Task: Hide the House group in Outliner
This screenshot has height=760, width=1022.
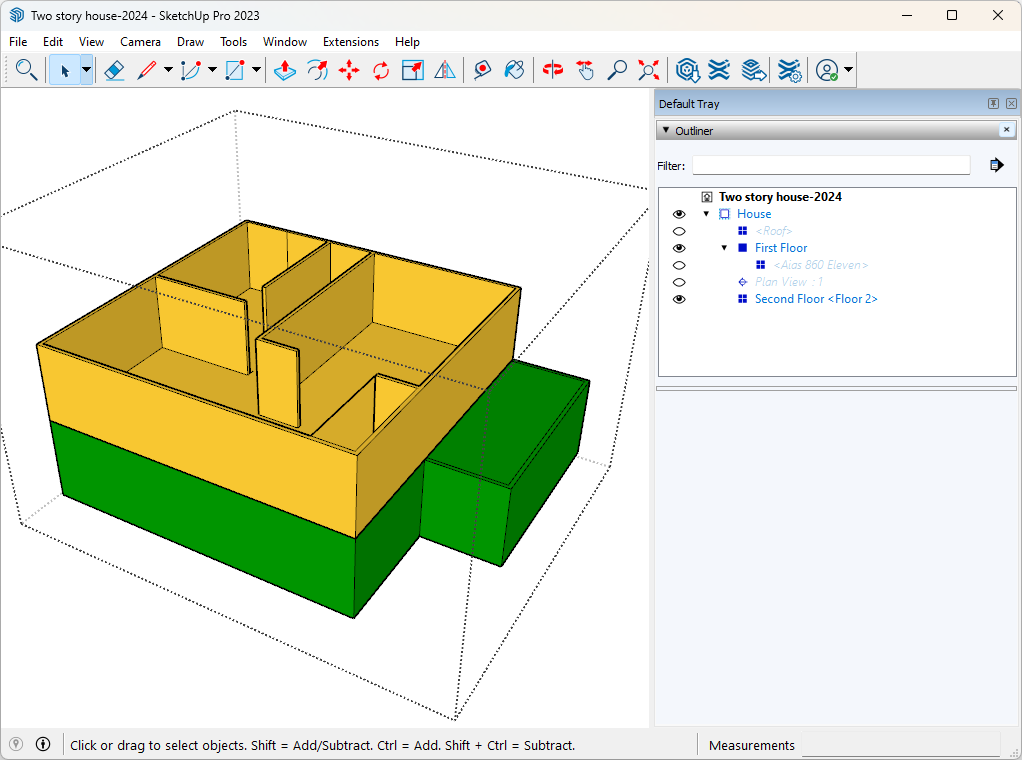Action: click(679, 214)
